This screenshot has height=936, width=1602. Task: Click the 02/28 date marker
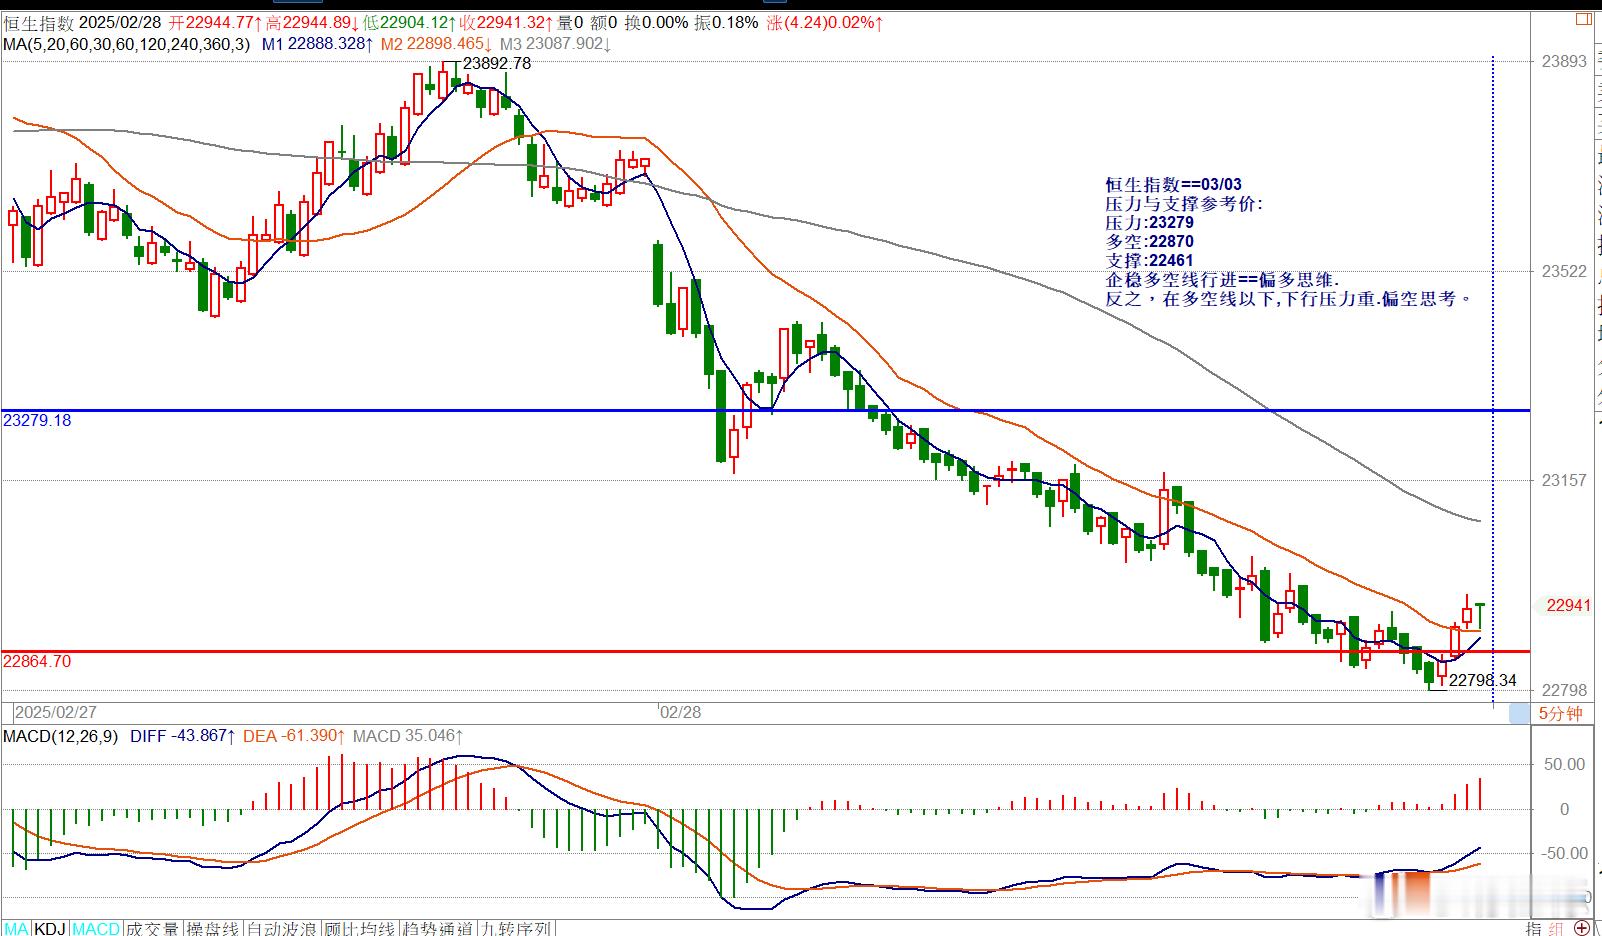click(x=680, y=712)
